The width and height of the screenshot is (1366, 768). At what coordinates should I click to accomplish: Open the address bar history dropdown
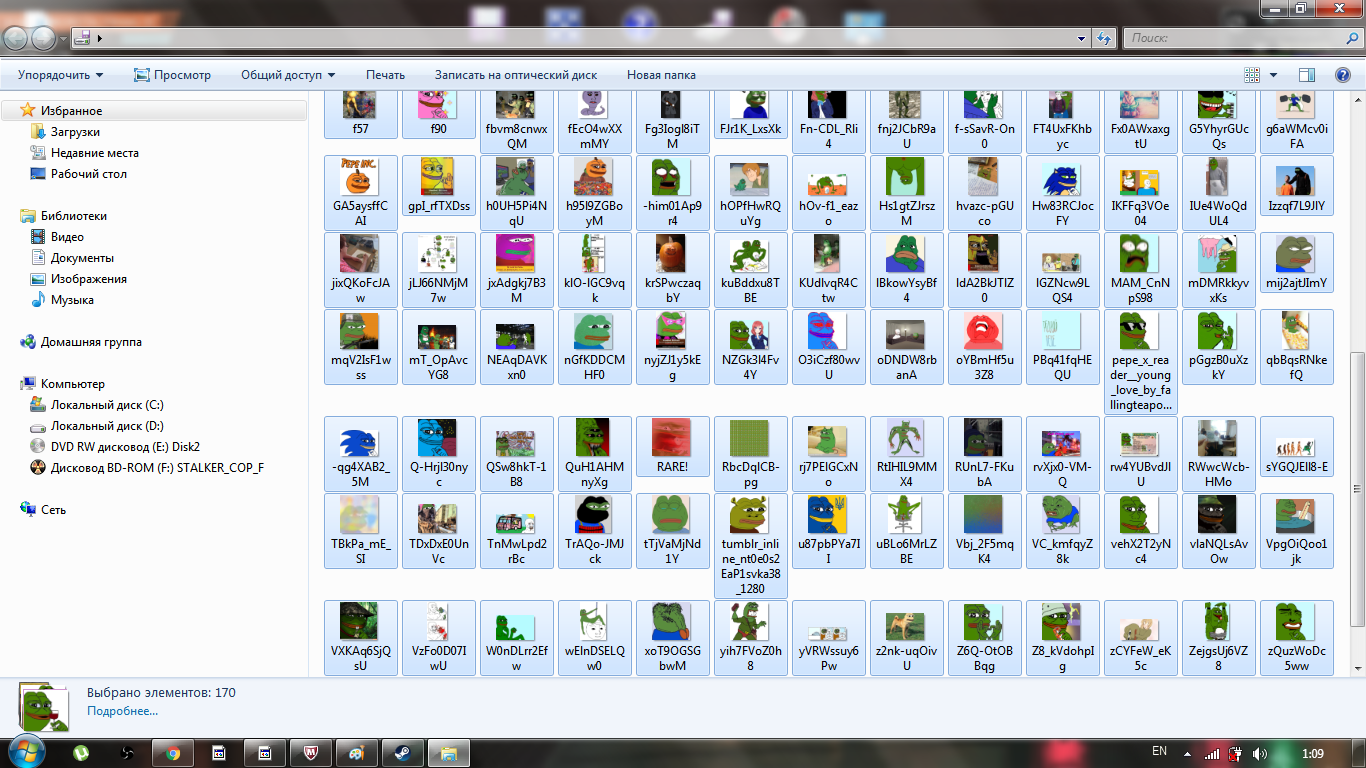[1083, 38]
